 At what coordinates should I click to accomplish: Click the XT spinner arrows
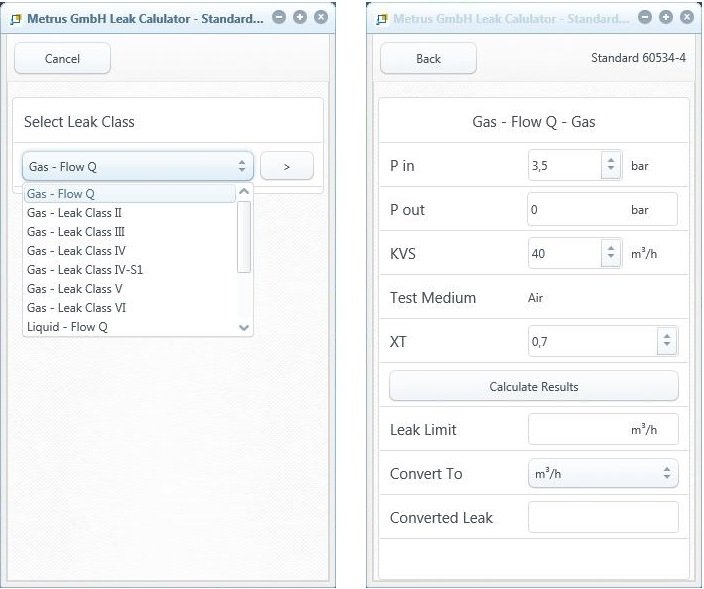click(667, 342)
